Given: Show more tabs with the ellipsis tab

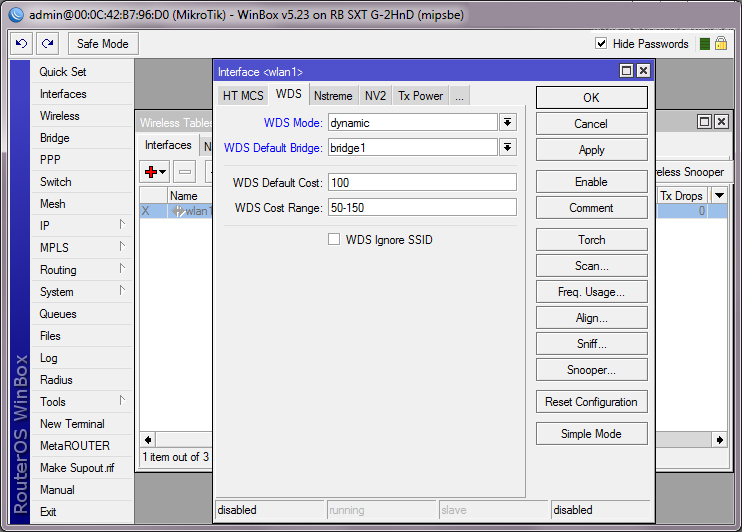Looking at the screenshot, I should (459, 96).
